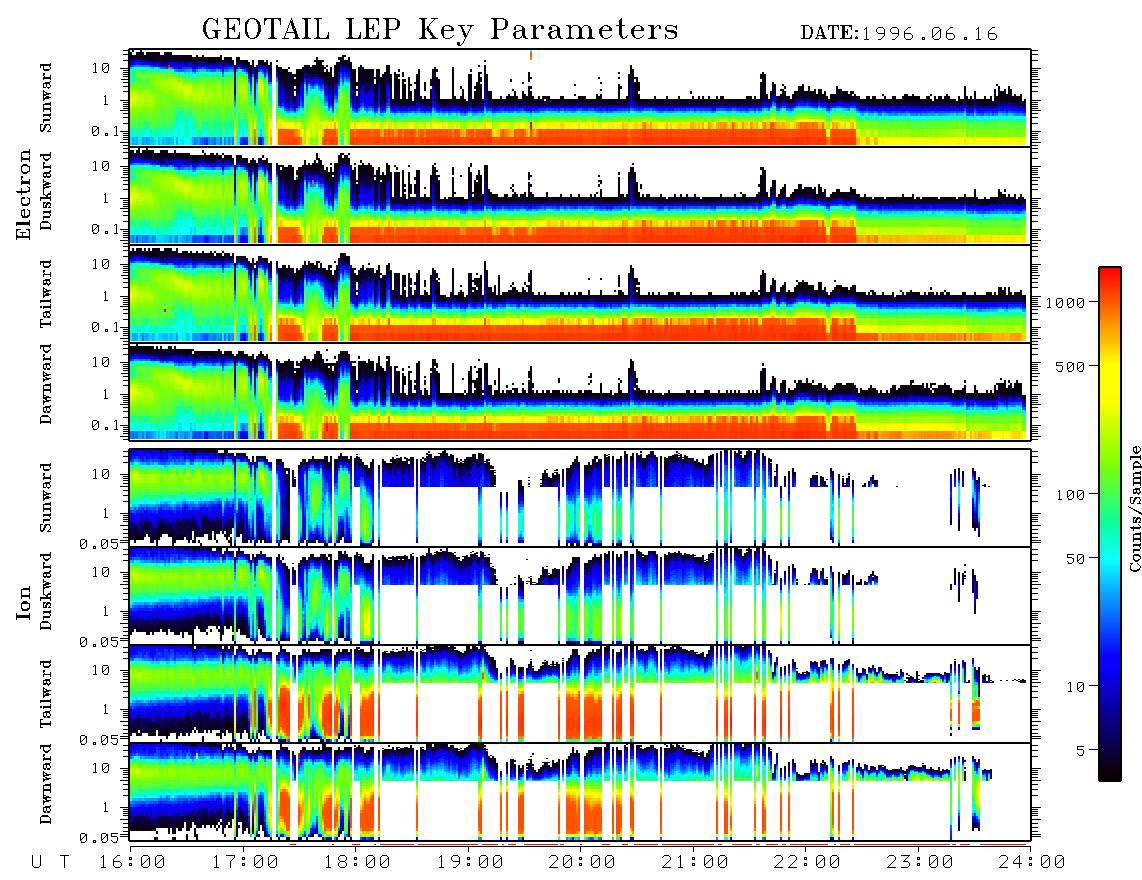Select the DATE:1996.06.16 label
1142x880 pixels.
coord(899,34)
